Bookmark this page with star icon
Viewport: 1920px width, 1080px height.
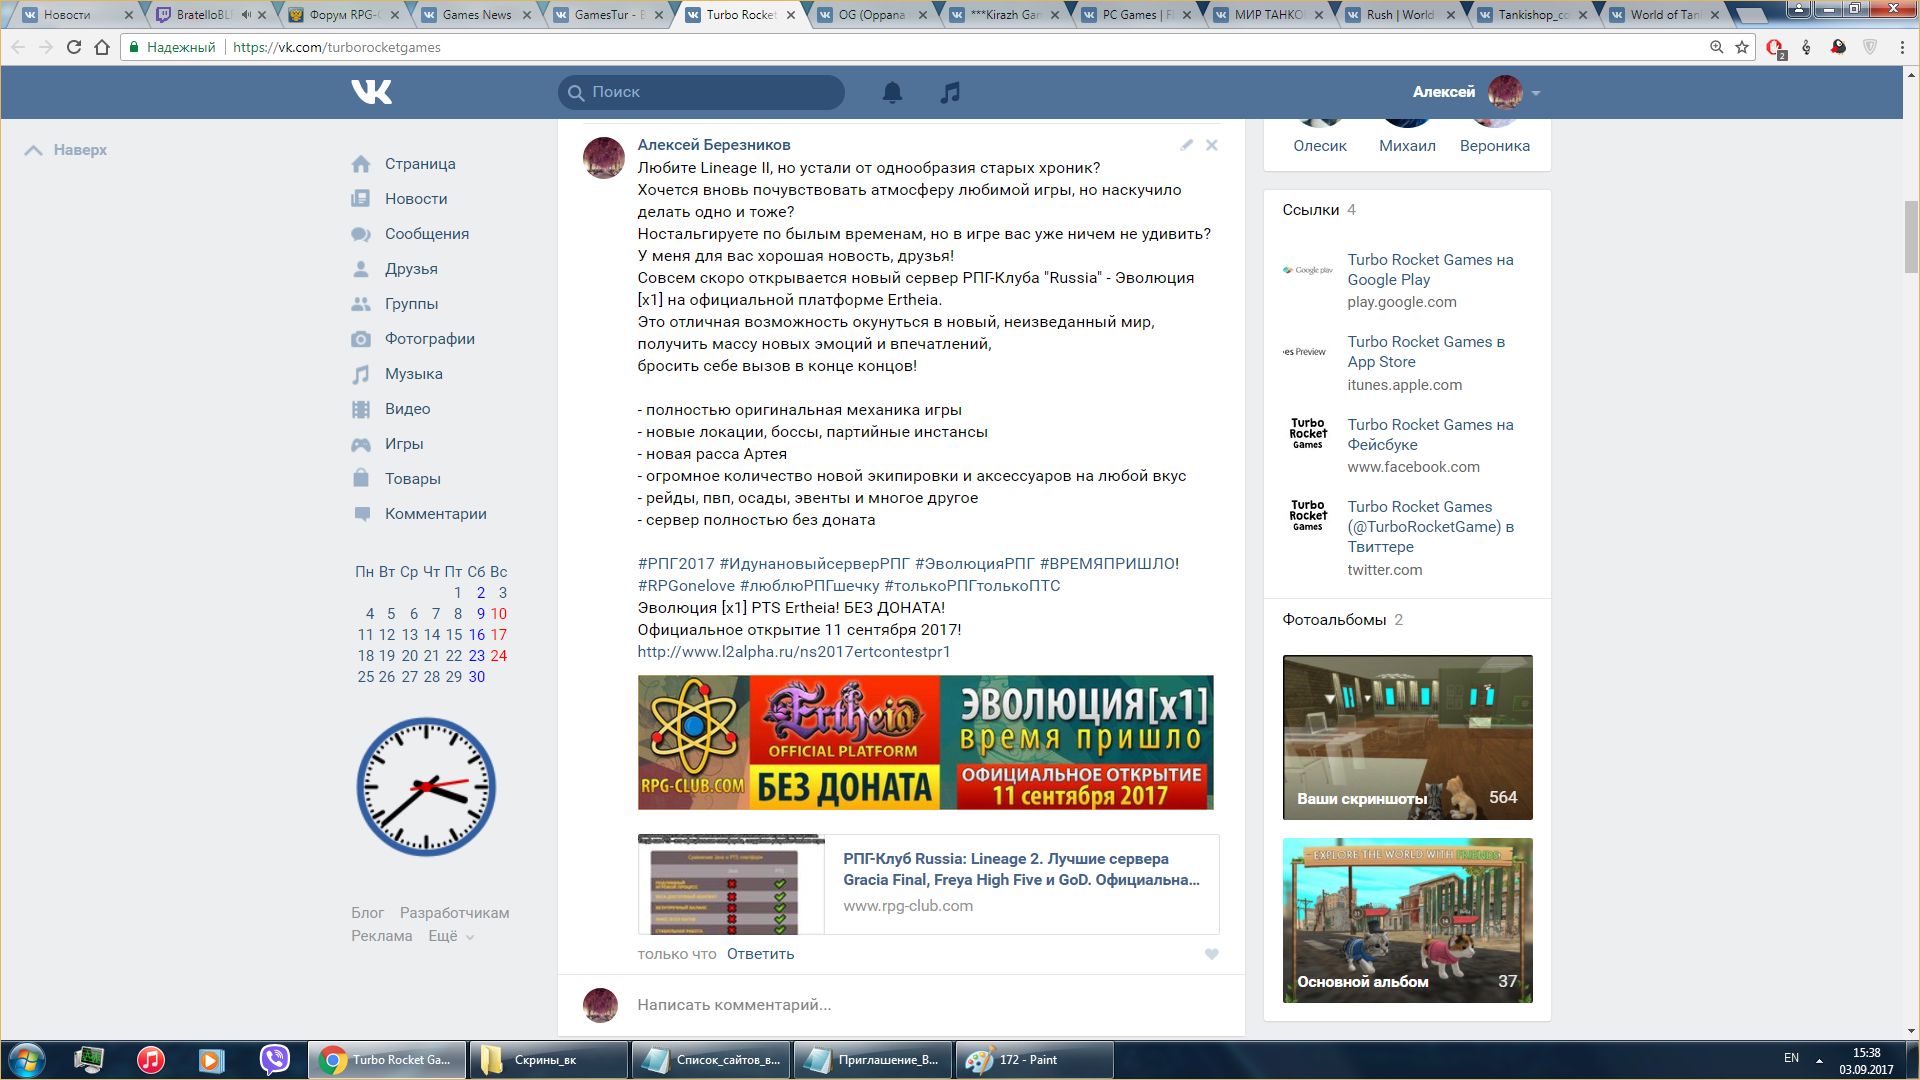tap(1742, 47)
